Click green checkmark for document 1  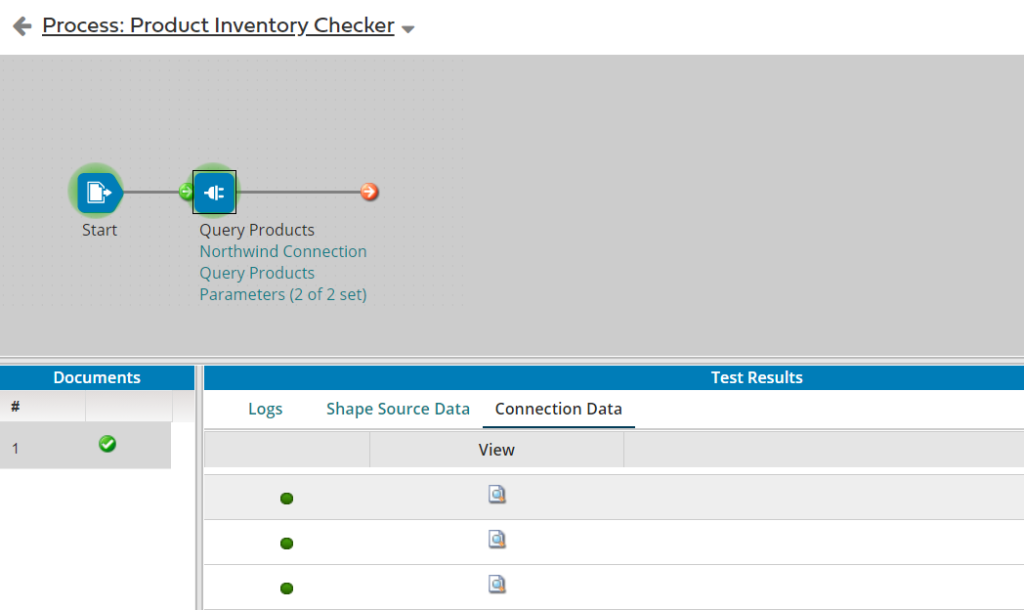[107, 444]
